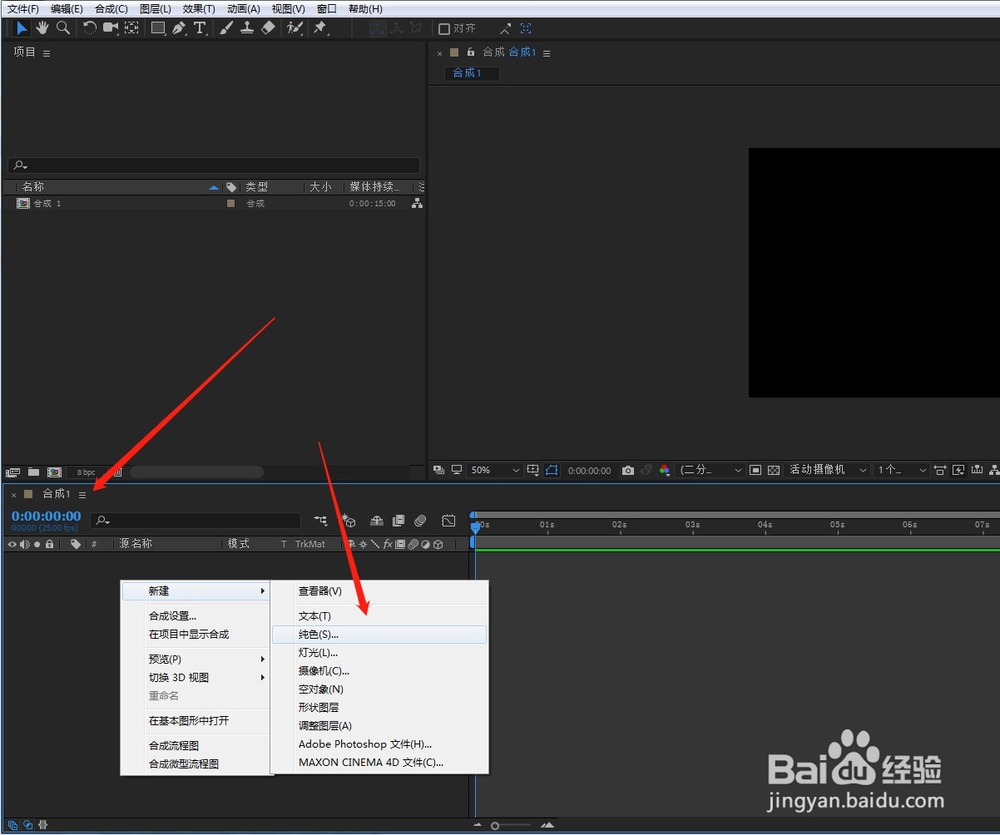This screenshot has height=835, width=1000.
Task: Toggle hide shy layers switch
Action: tap(376, 521)
